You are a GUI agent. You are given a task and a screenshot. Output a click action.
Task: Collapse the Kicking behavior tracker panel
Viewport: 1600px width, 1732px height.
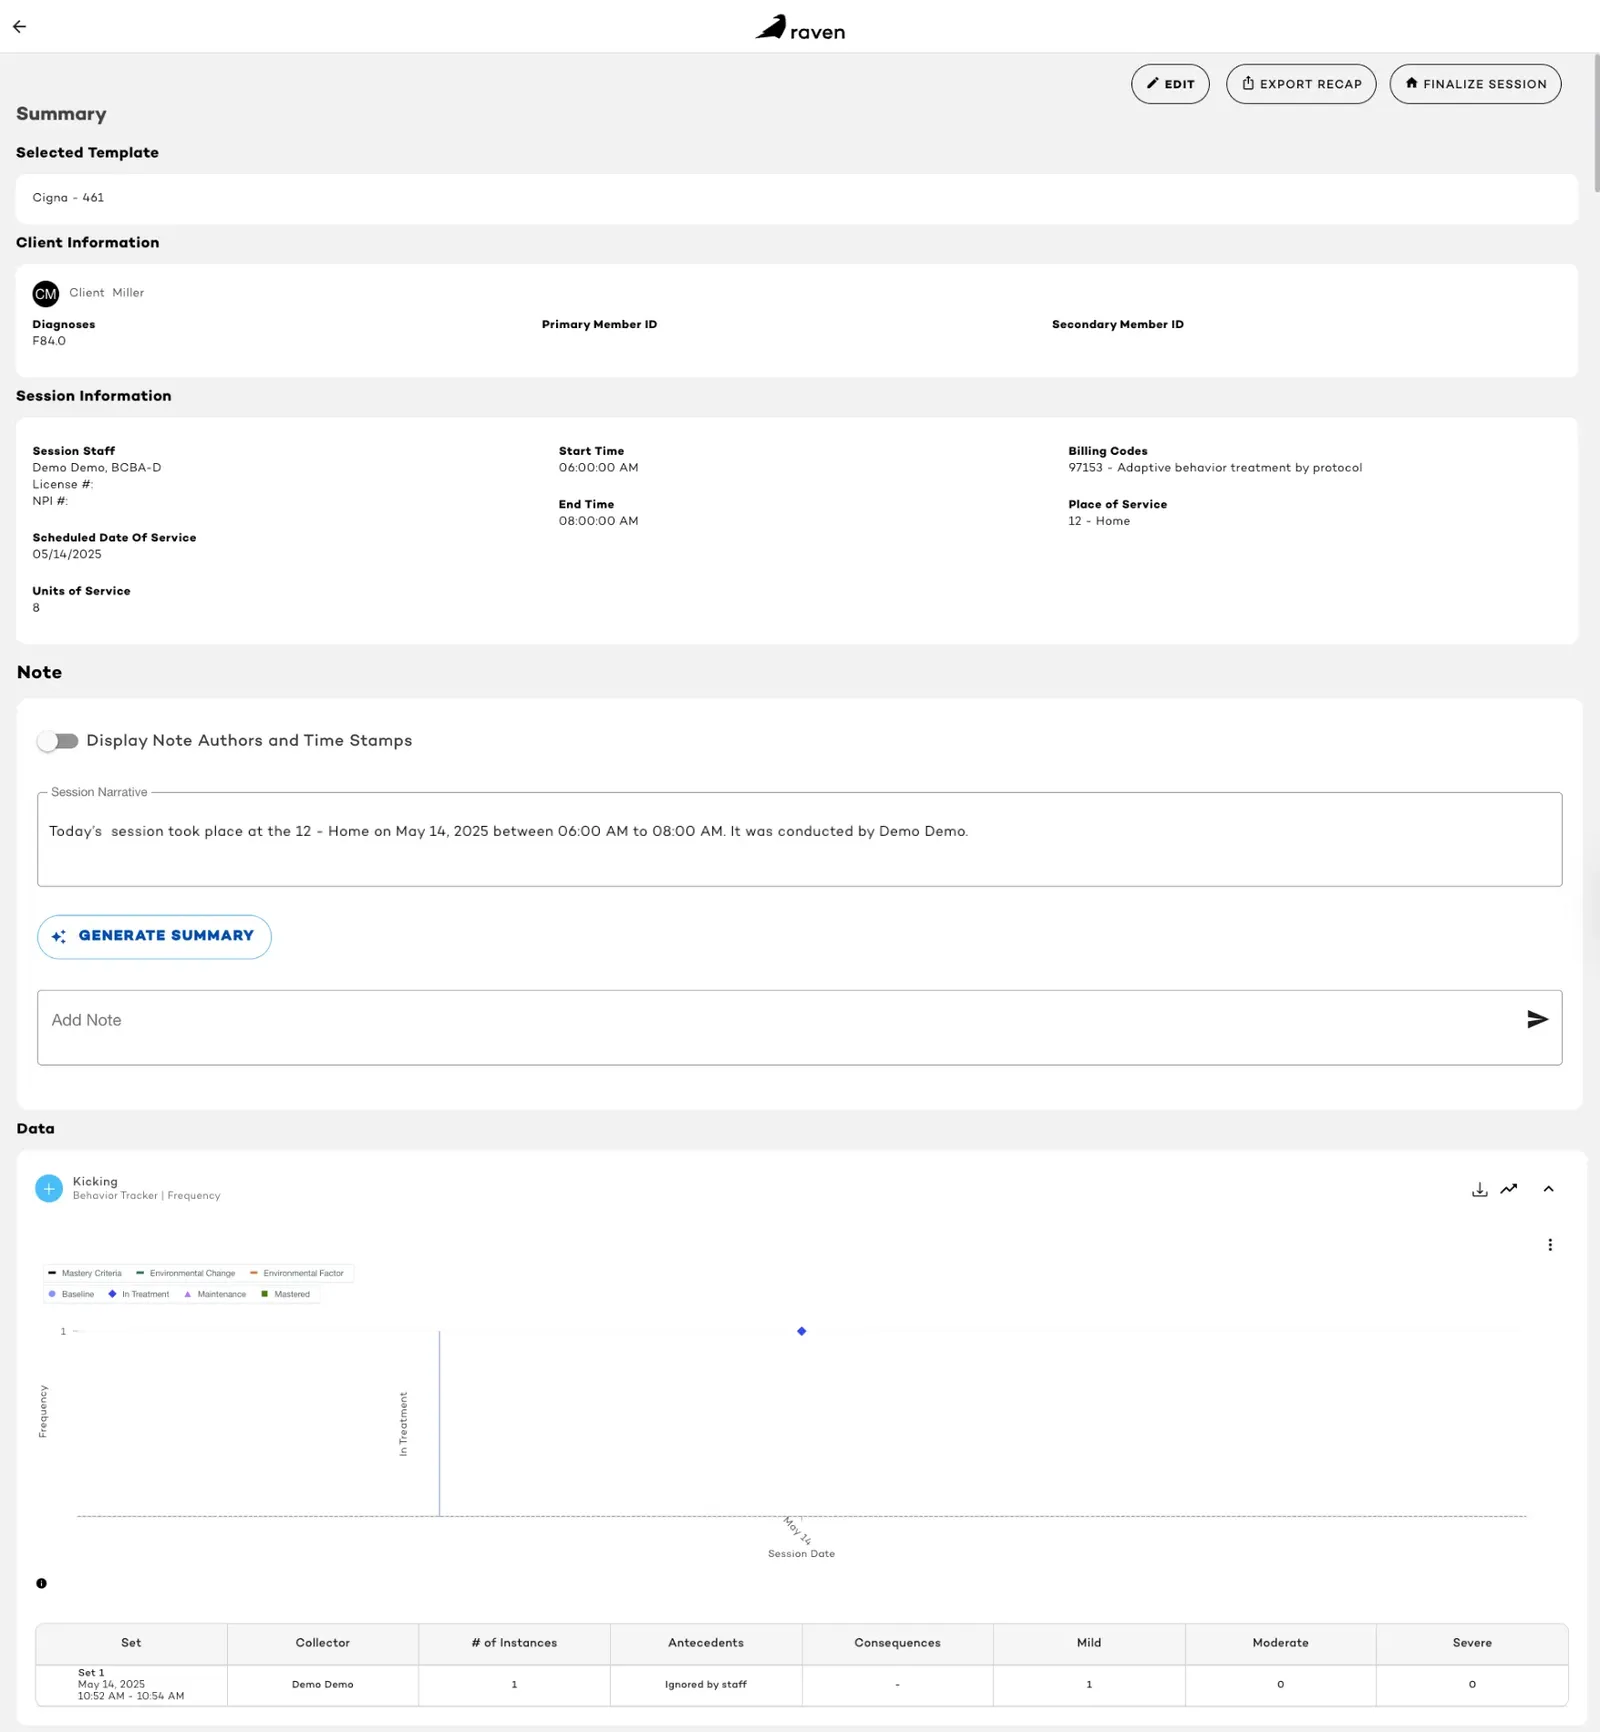pos(1548,1189)
